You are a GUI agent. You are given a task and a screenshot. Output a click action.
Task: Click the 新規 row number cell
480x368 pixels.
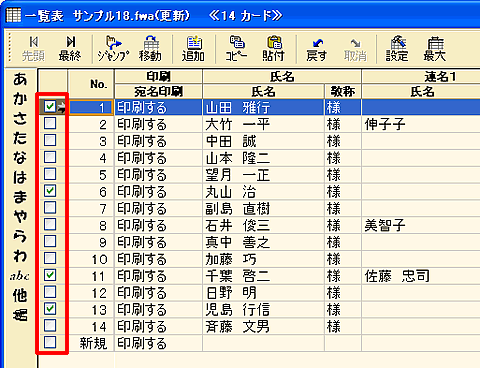point(91,343)
